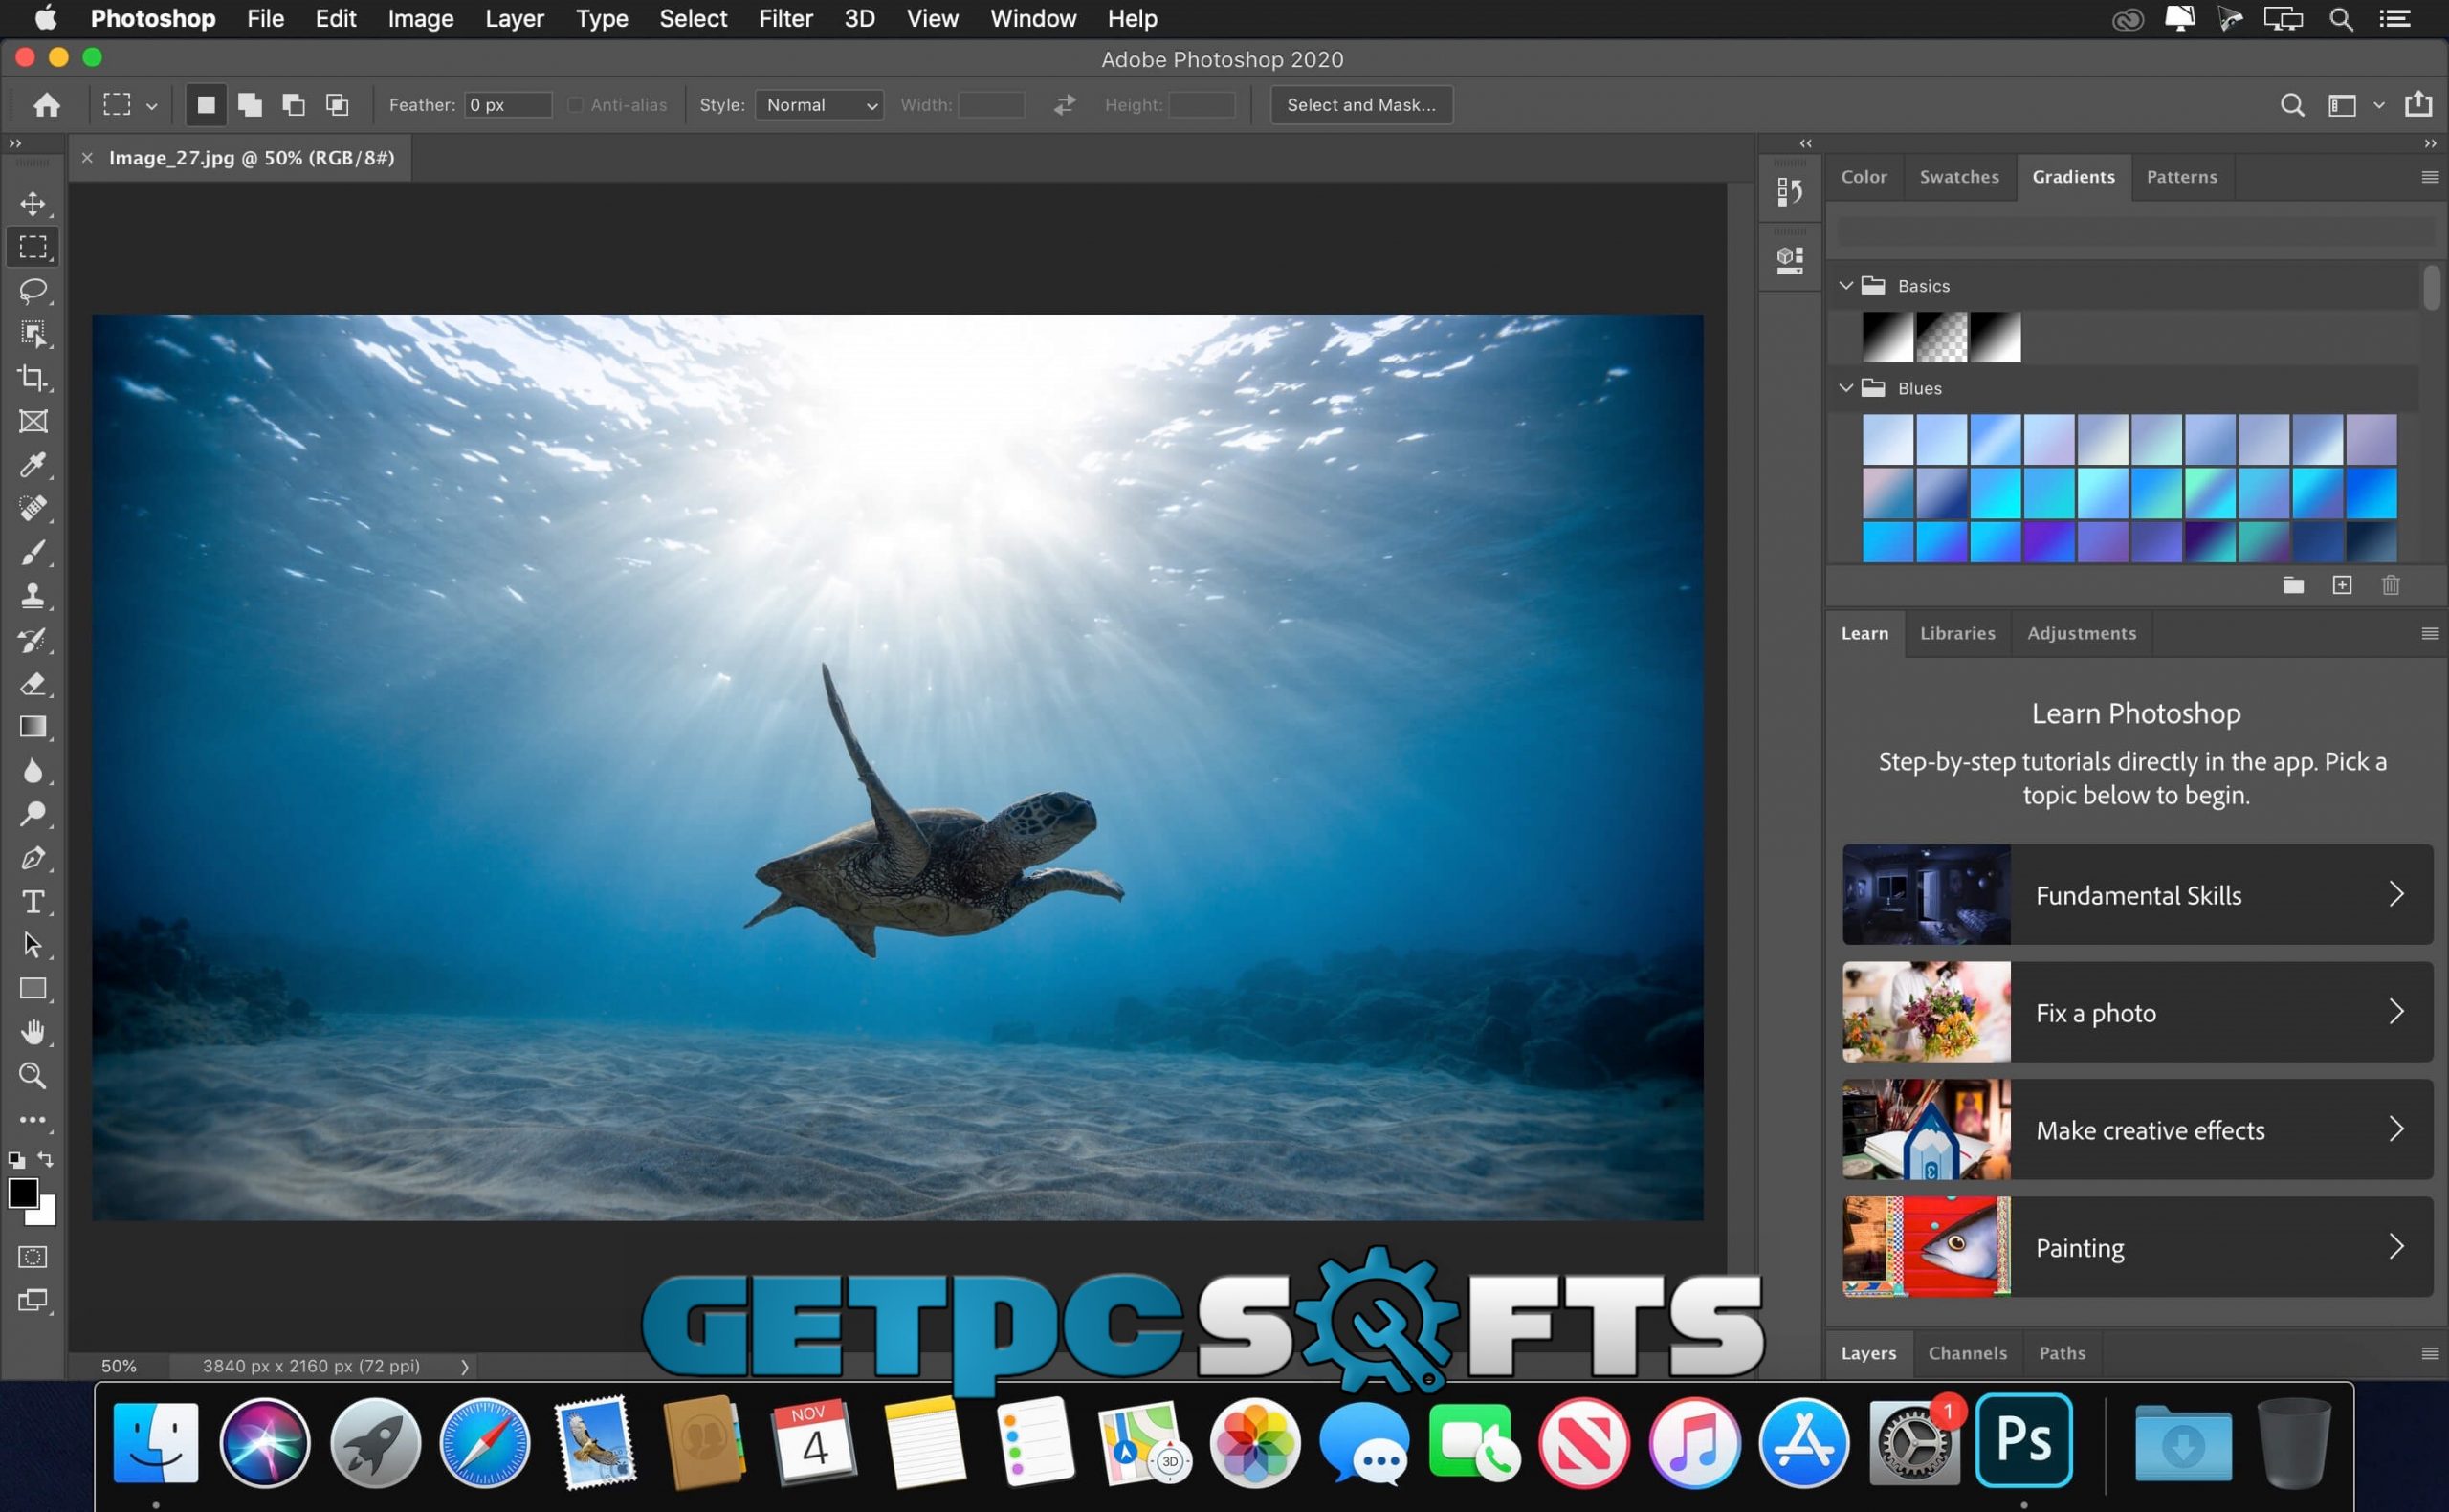
Task: Toggle Quick Mask mode
Action: [33, 1257]
